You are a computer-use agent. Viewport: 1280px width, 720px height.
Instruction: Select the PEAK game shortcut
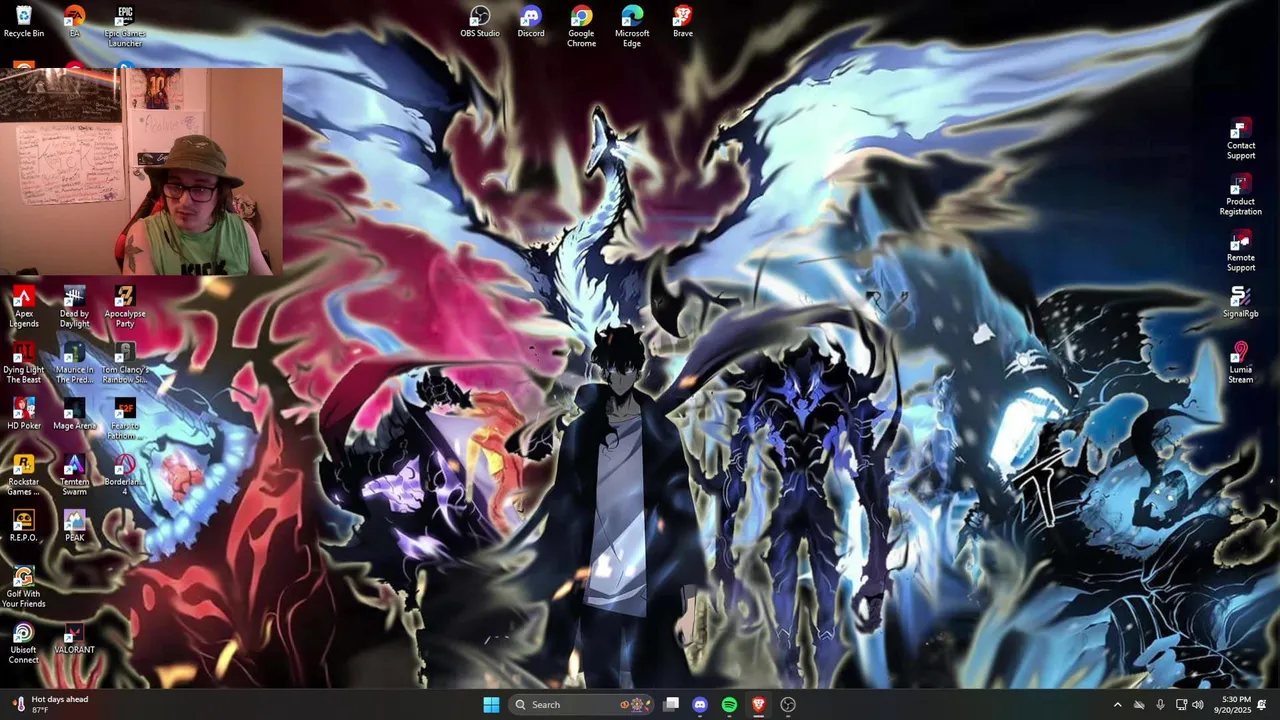point(74,526)
